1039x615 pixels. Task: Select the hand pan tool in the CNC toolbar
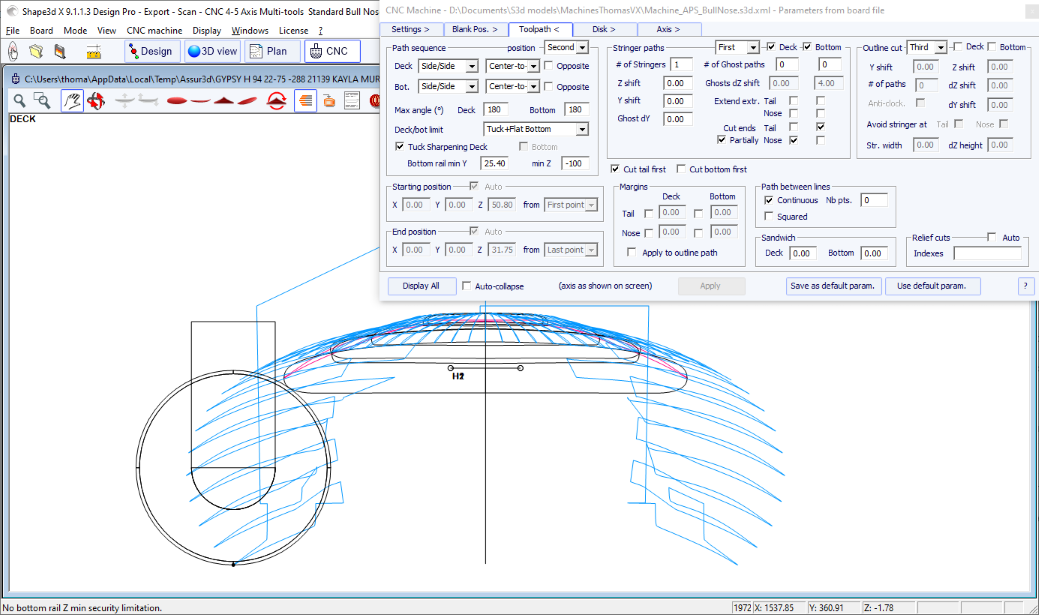(71, 101)
